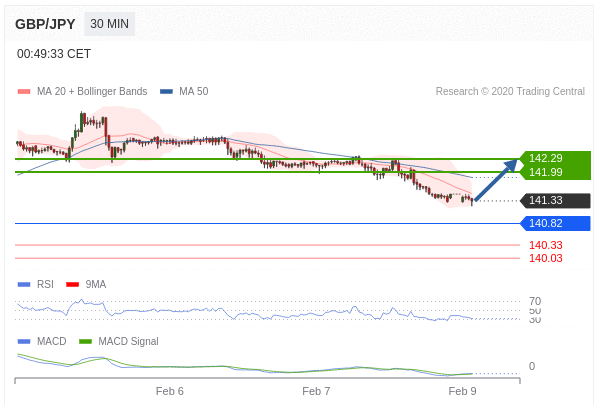
Task: Click the MA 50 blue legend swatch
Action: click(166, 91)
